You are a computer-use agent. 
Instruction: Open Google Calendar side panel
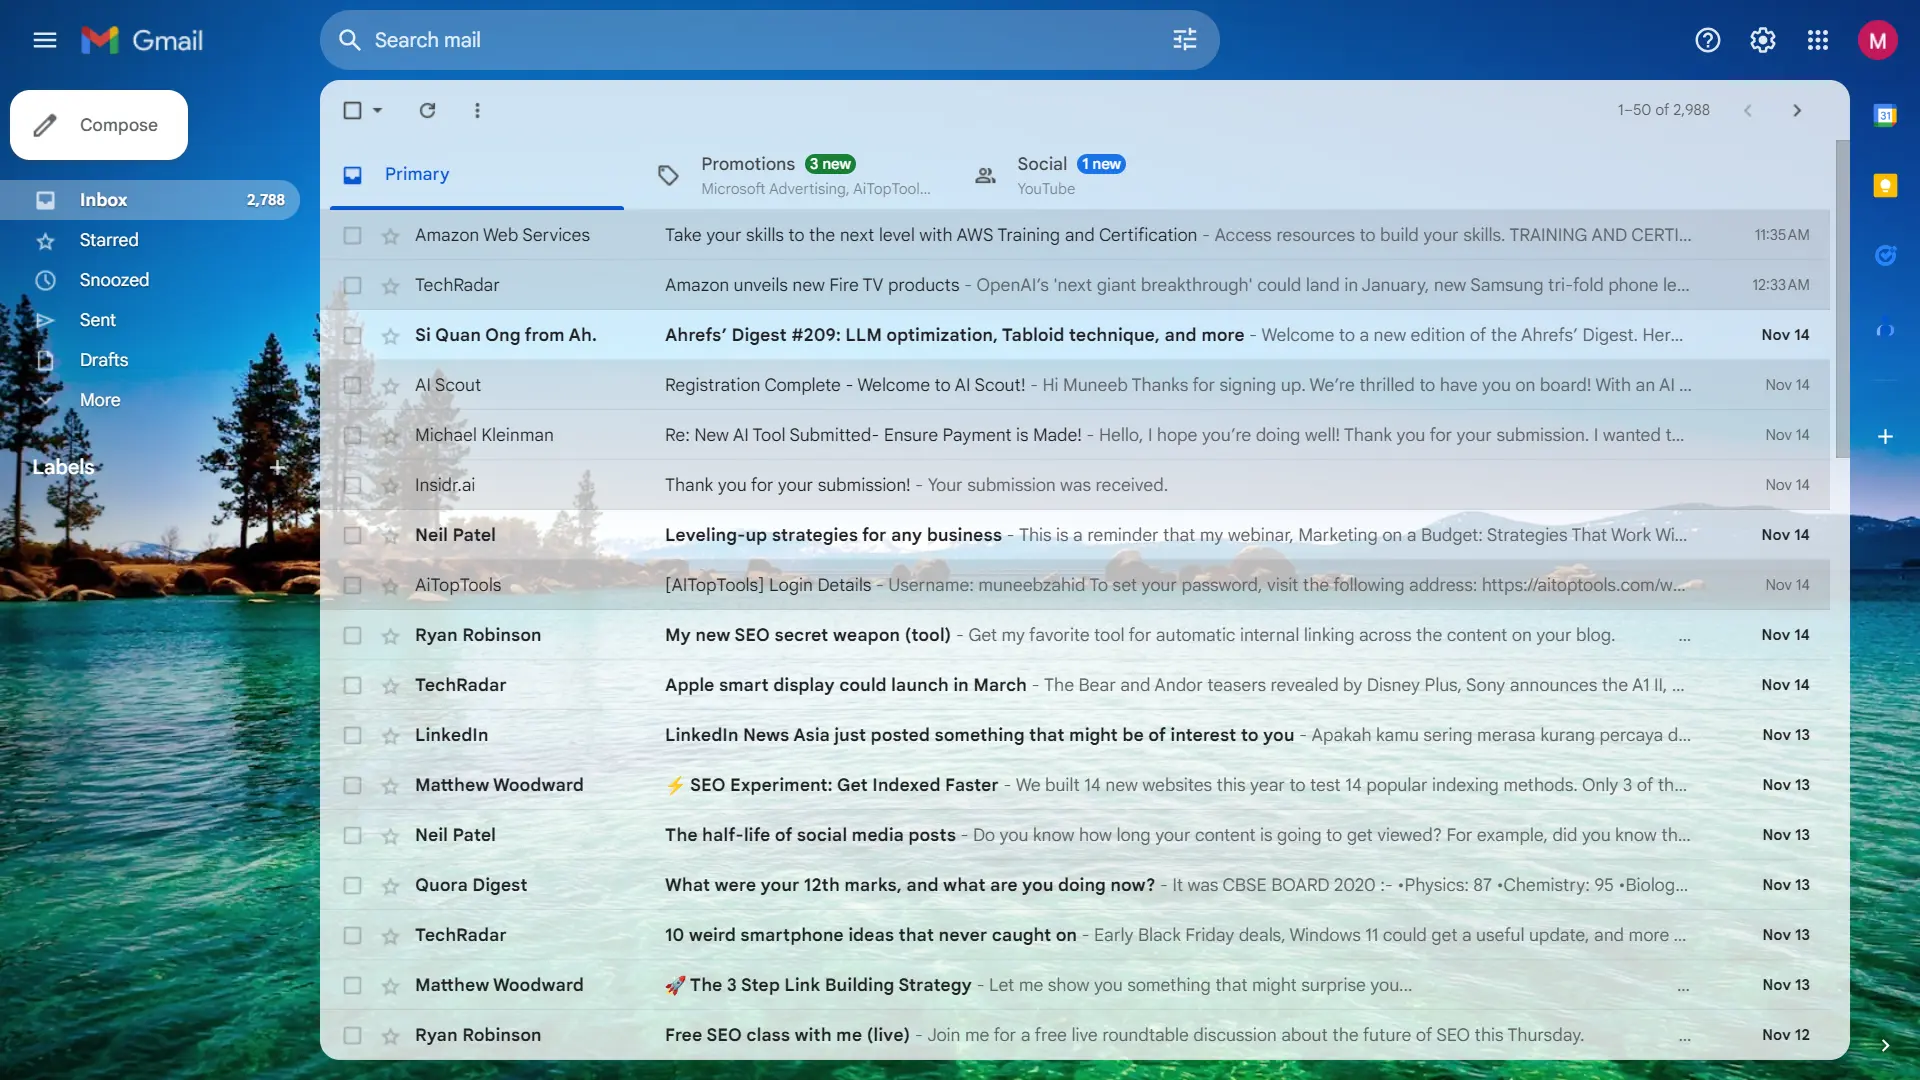1885,115
